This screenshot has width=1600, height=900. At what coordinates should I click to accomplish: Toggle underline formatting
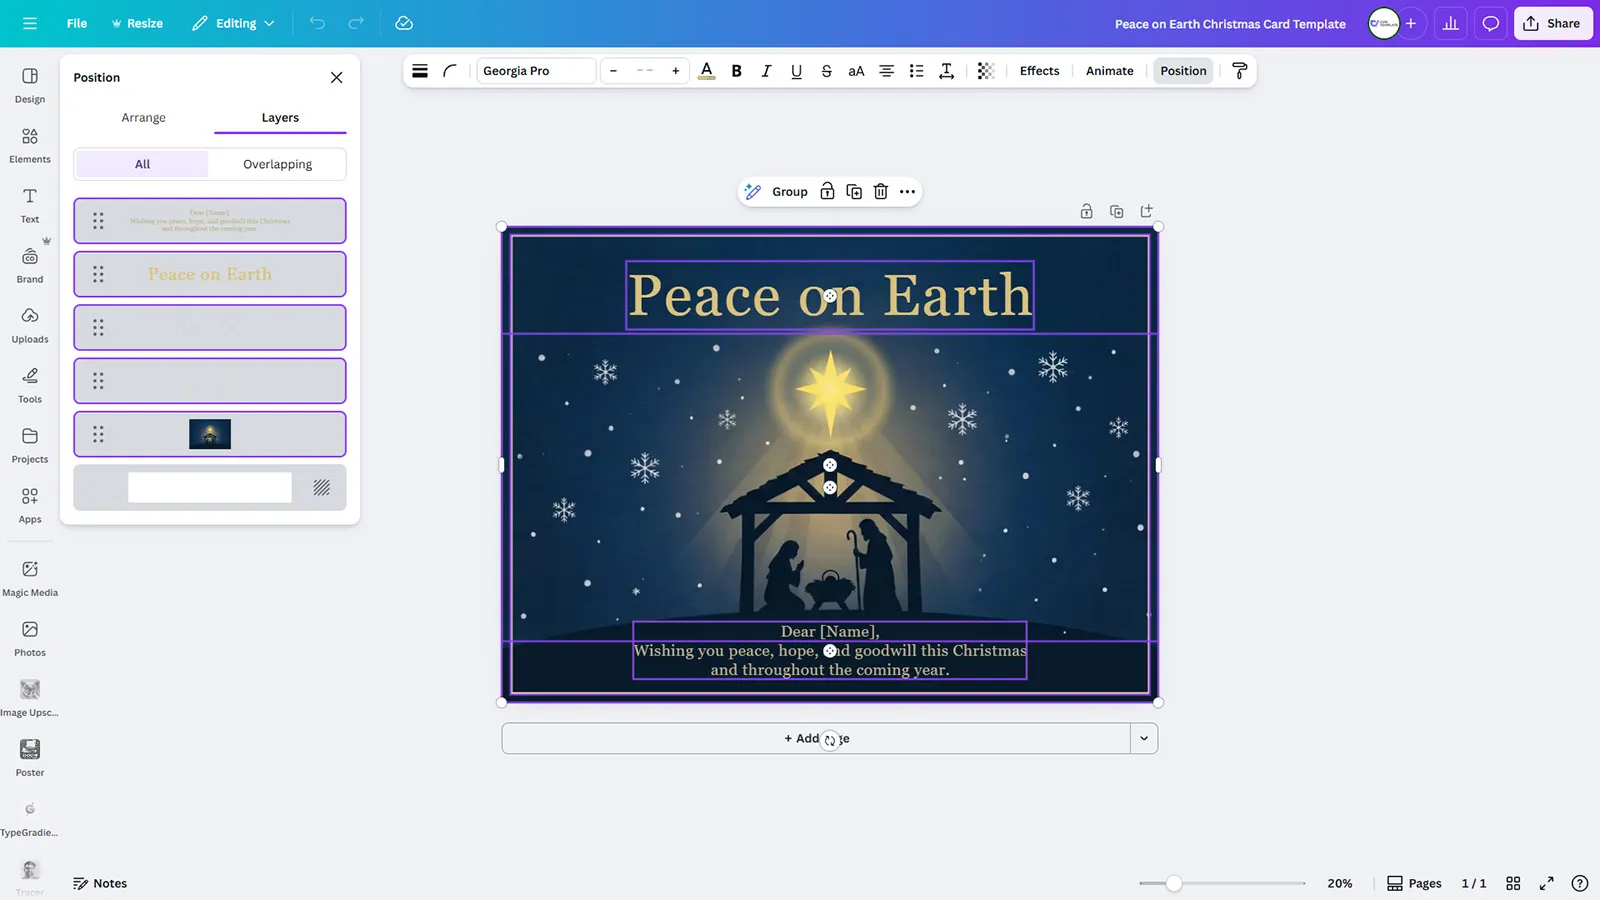[796, 71]
